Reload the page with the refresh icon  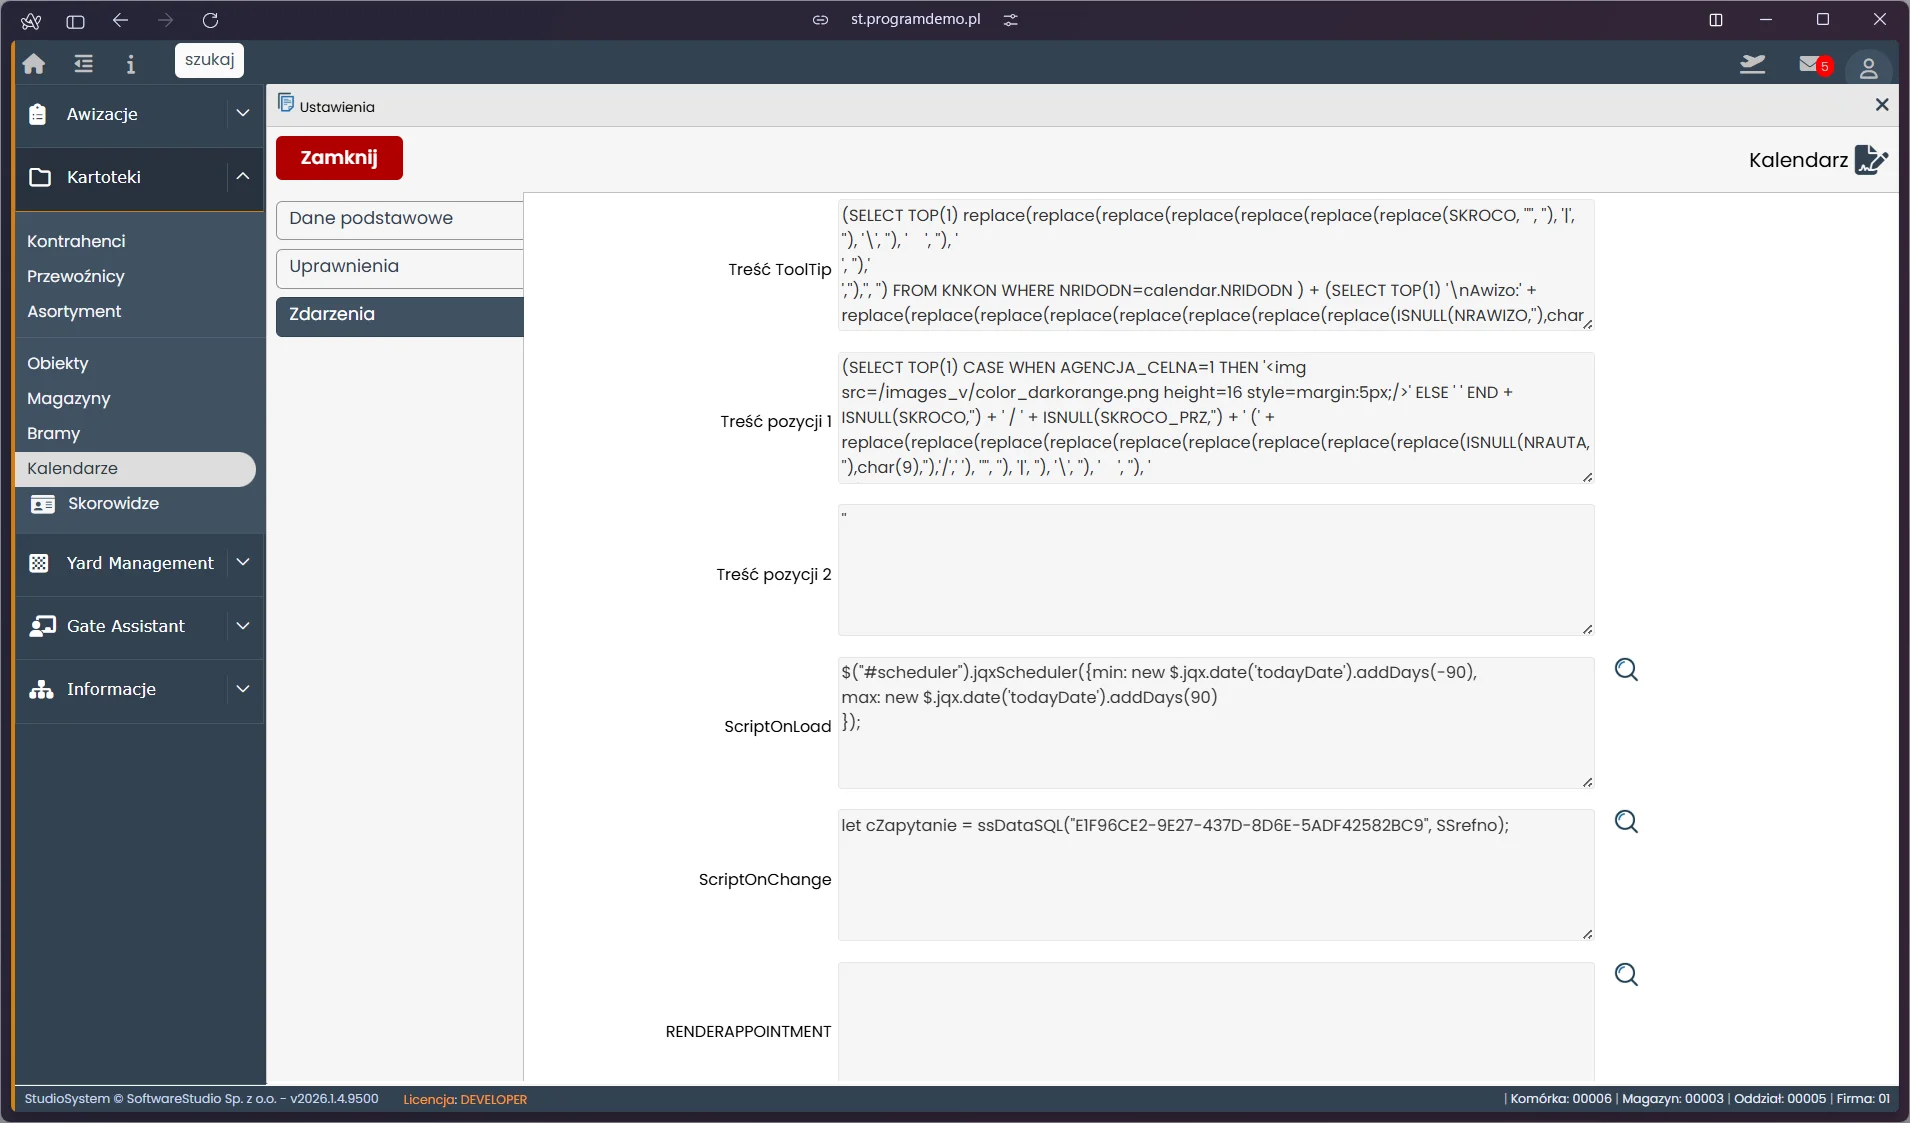(x=210, y=20)
